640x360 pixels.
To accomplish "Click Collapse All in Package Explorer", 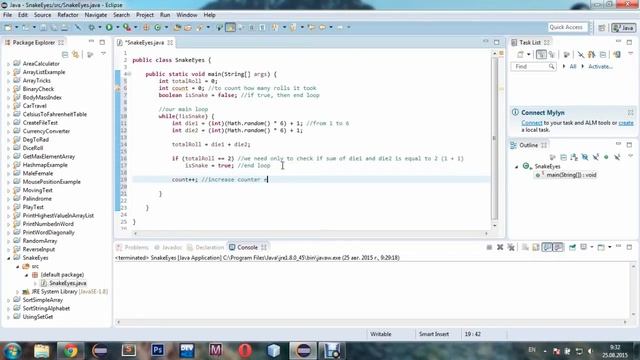I will 65,54.
